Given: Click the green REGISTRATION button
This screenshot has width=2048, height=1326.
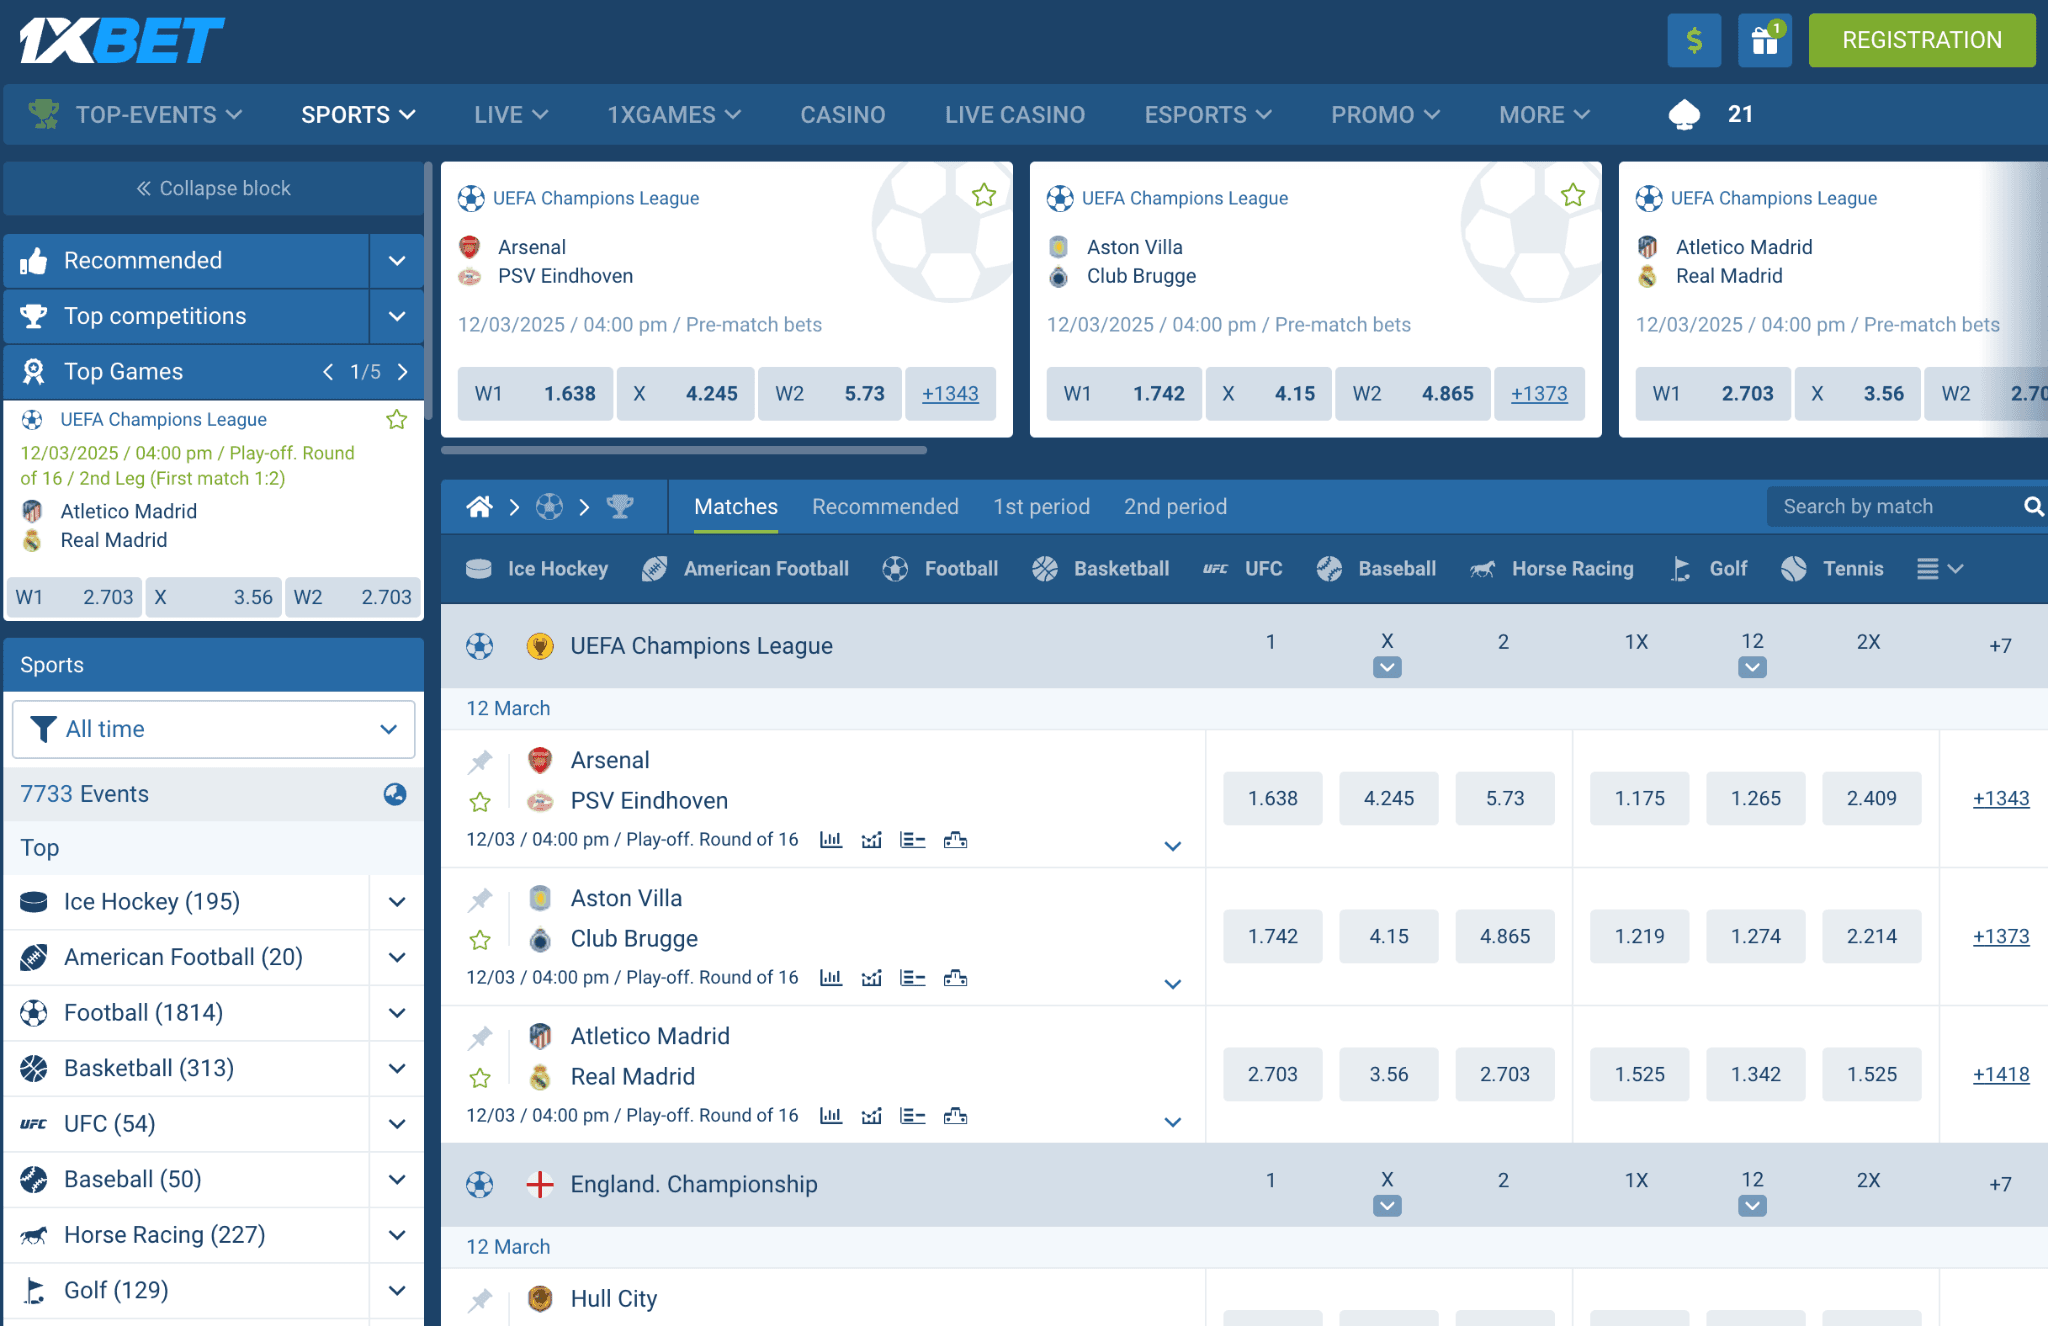Looking at the screenshot, I should coord(1920,40).
